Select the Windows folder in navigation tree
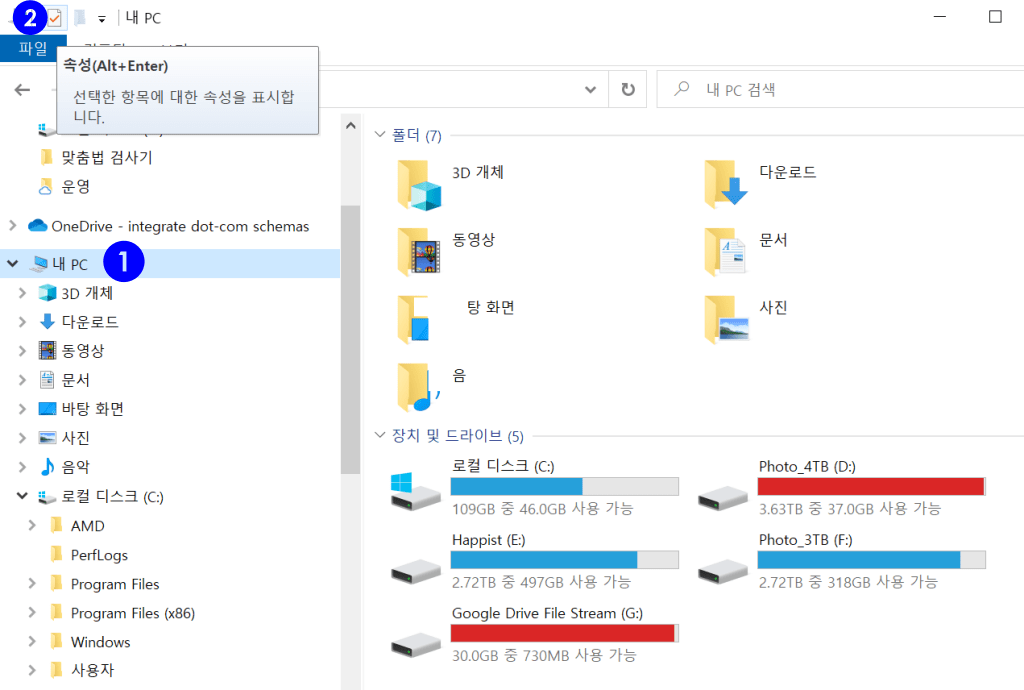Viewport: 1024px width, 690px height. pyautogui.click(x=100, y=642)
